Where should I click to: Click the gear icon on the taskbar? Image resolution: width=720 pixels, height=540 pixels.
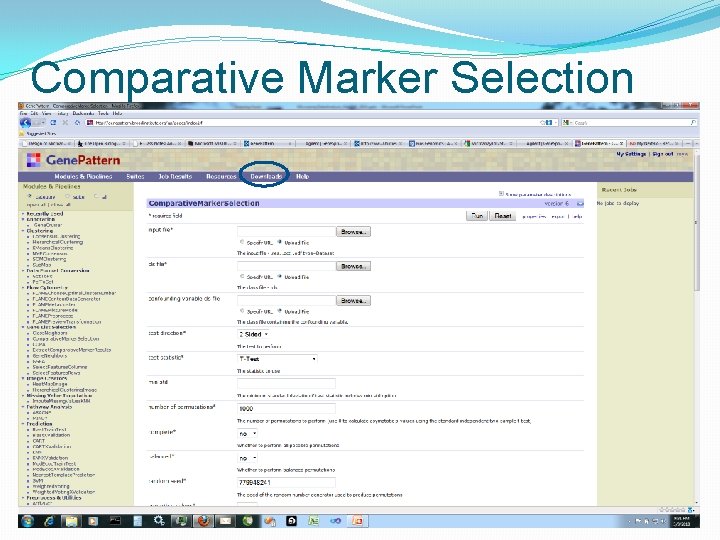pos(159,521)
